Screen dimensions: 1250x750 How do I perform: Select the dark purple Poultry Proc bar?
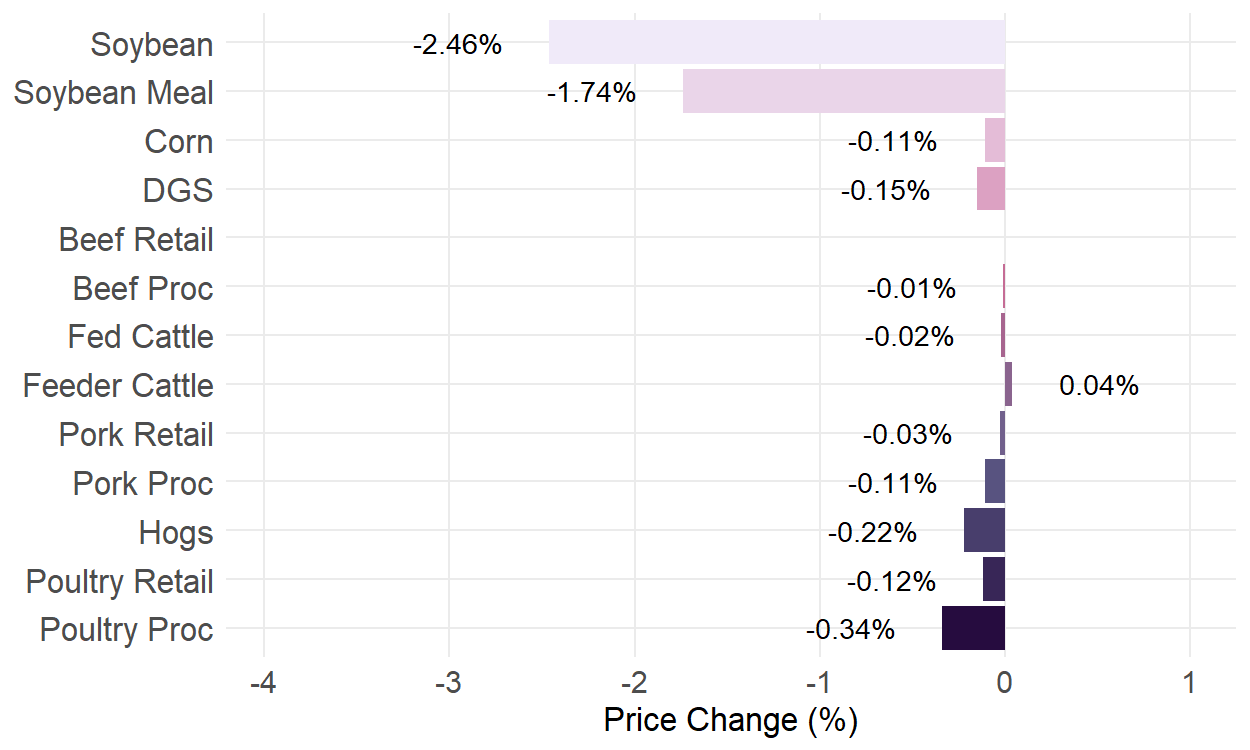pos(973,628)
